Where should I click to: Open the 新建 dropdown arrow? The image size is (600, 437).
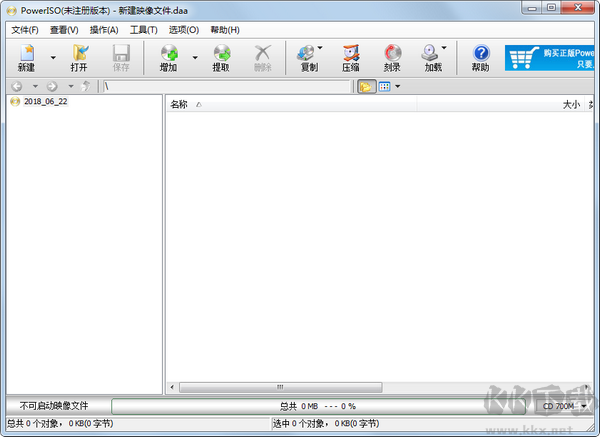53,58
